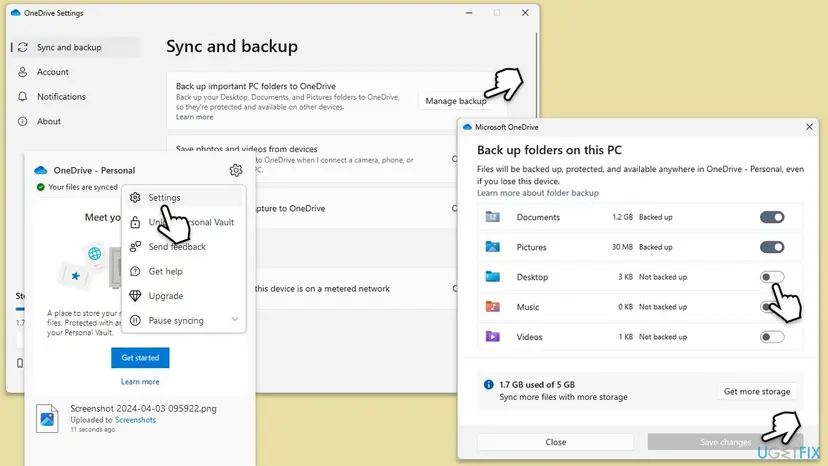Click the Pictures folder icon
Viewport: 828px width, 466px height.
(493, 247)
